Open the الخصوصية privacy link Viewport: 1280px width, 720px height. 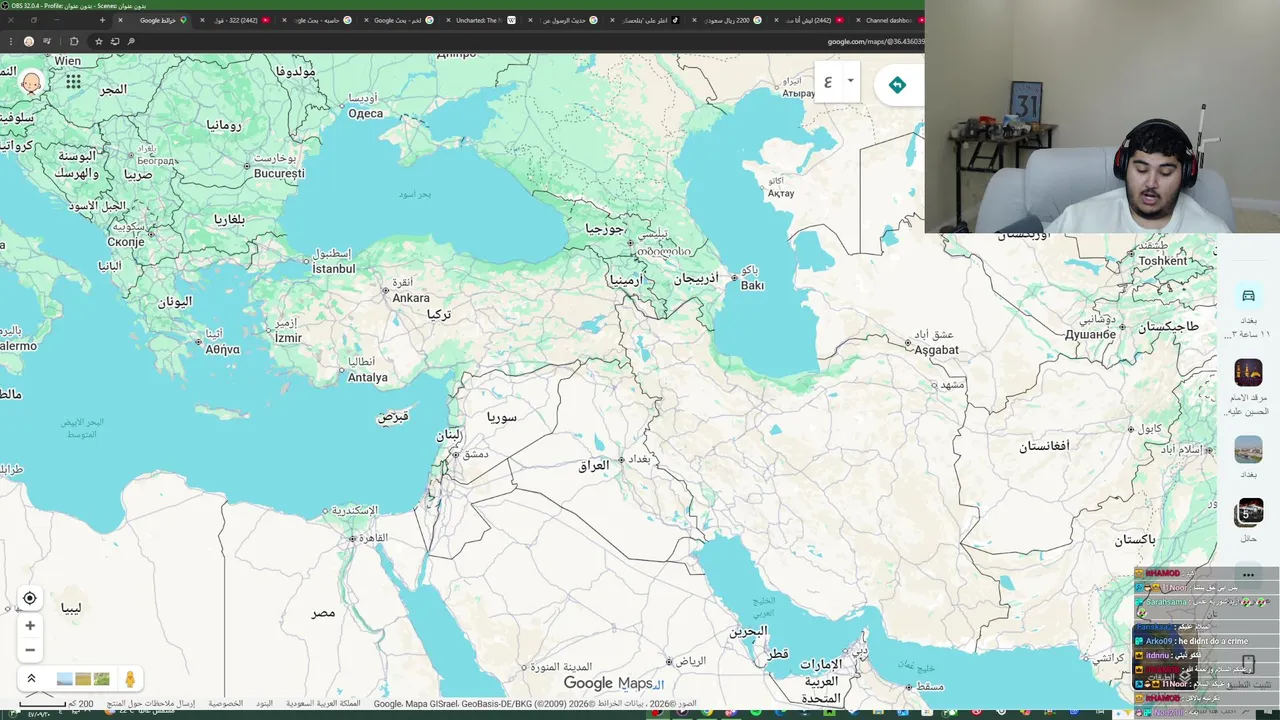click(x=226, y=703)
